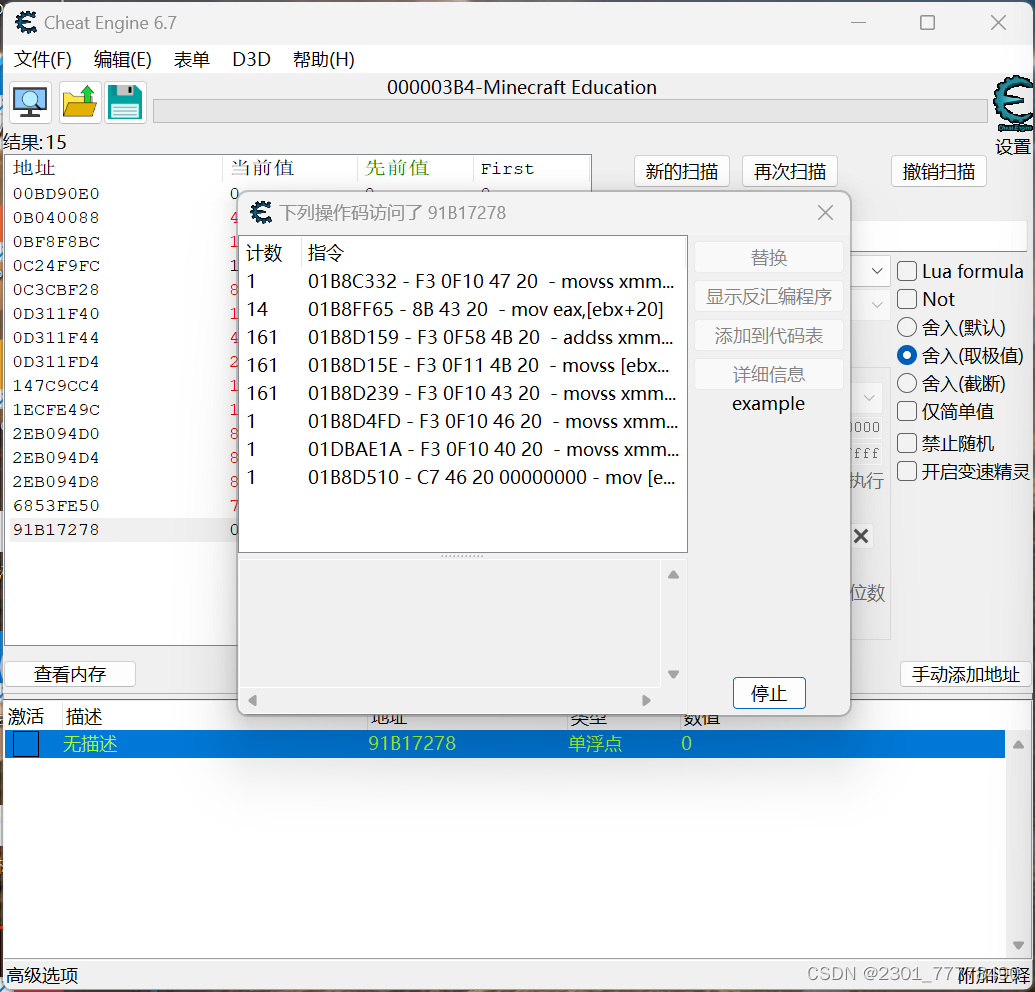Screen dimensions: 1035x992
Task: Select address 0B040088 in results list
Action: click(x=56, y=217)
